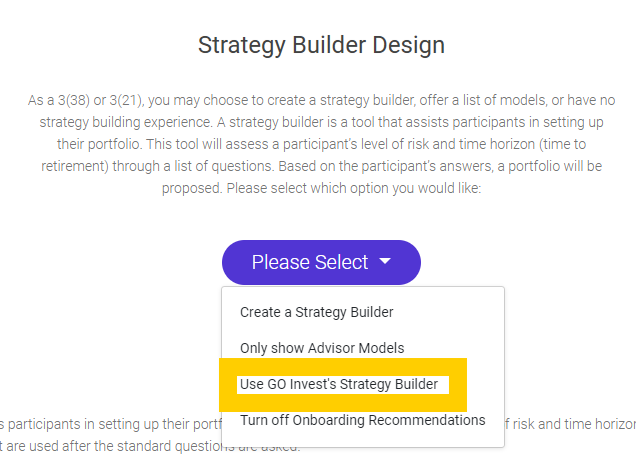Click the Strategy Builder Design heading
The width and height of the screenshot is (636, 459).
pyautogui.click(x=321, y=45)
